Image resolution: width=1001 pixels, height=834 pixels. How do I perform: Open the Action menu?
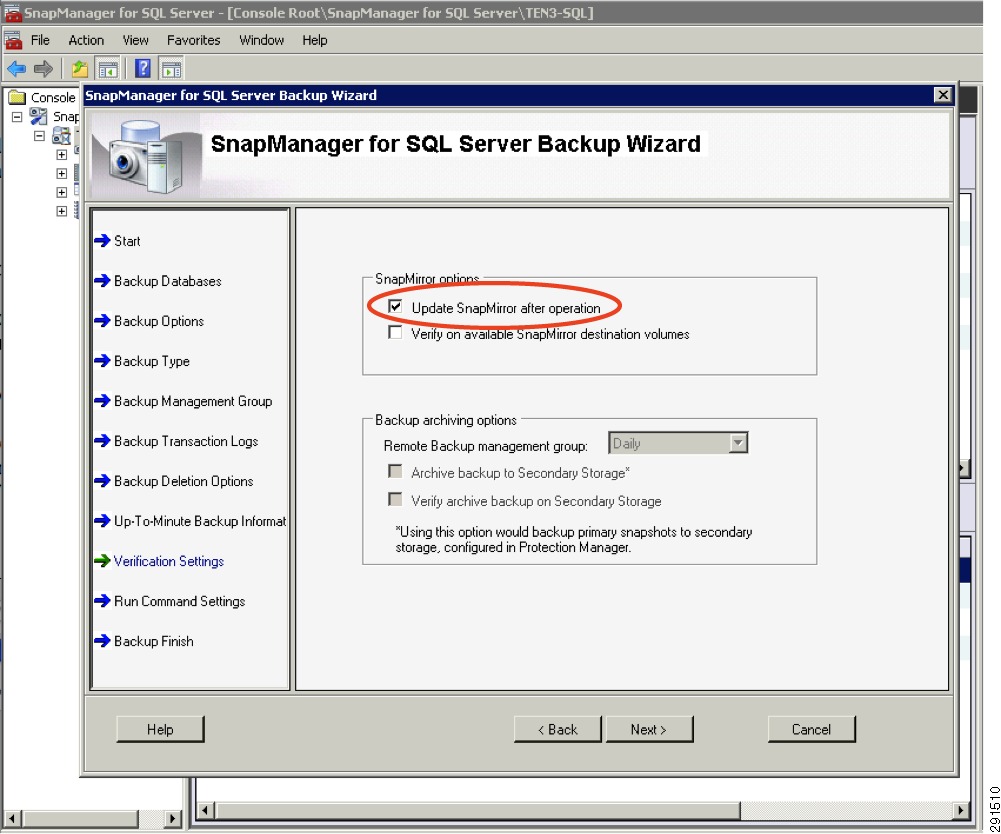(x=86, y=40)
